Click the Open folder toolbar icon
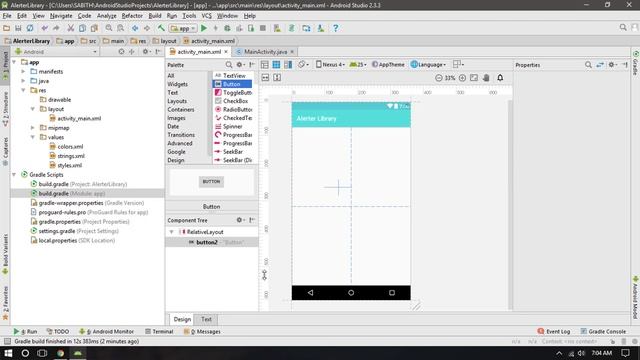640x360 pixels. point(6,28)
